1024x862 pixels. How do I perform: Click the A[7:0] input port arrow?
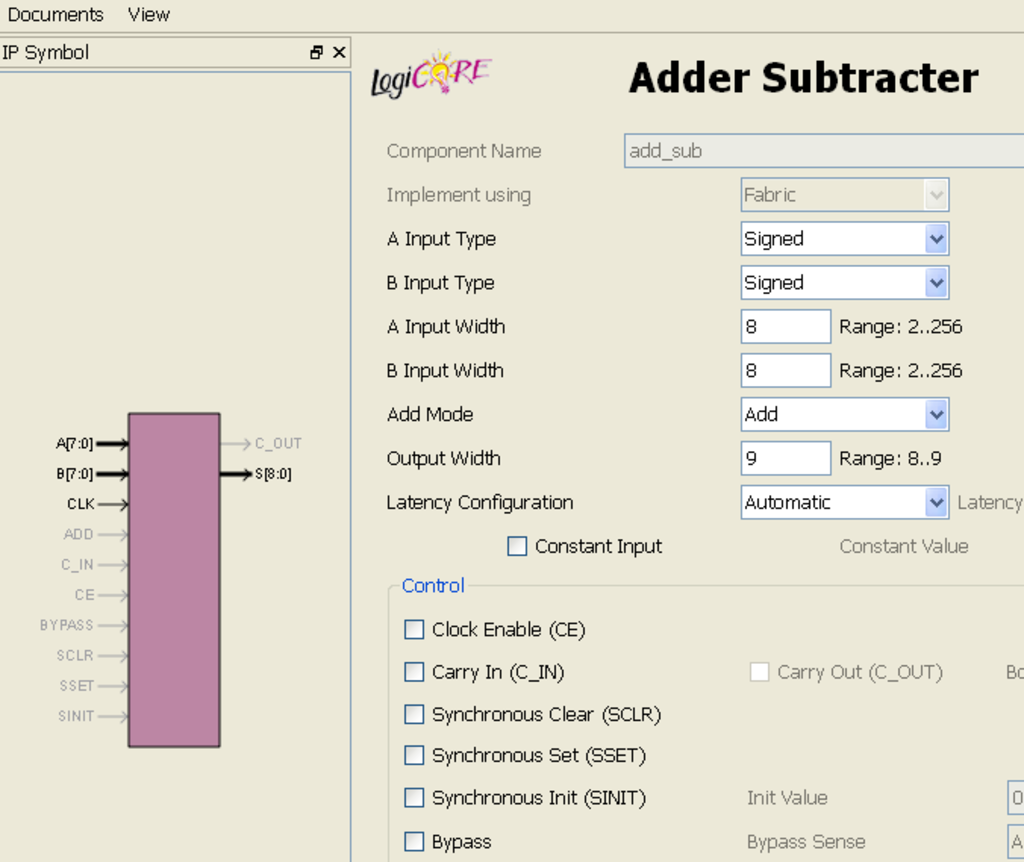click(112, 444)
